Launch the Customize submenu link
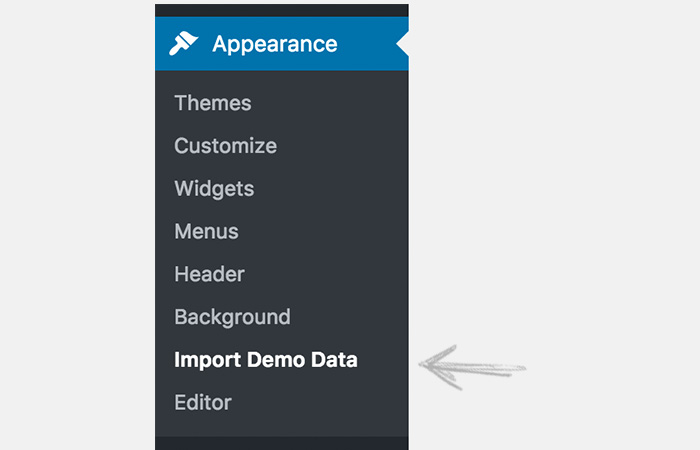 tap(225, 146)
